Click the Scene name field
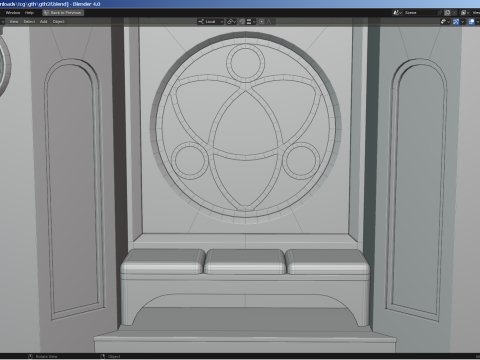480x360 pixels. 419,13
